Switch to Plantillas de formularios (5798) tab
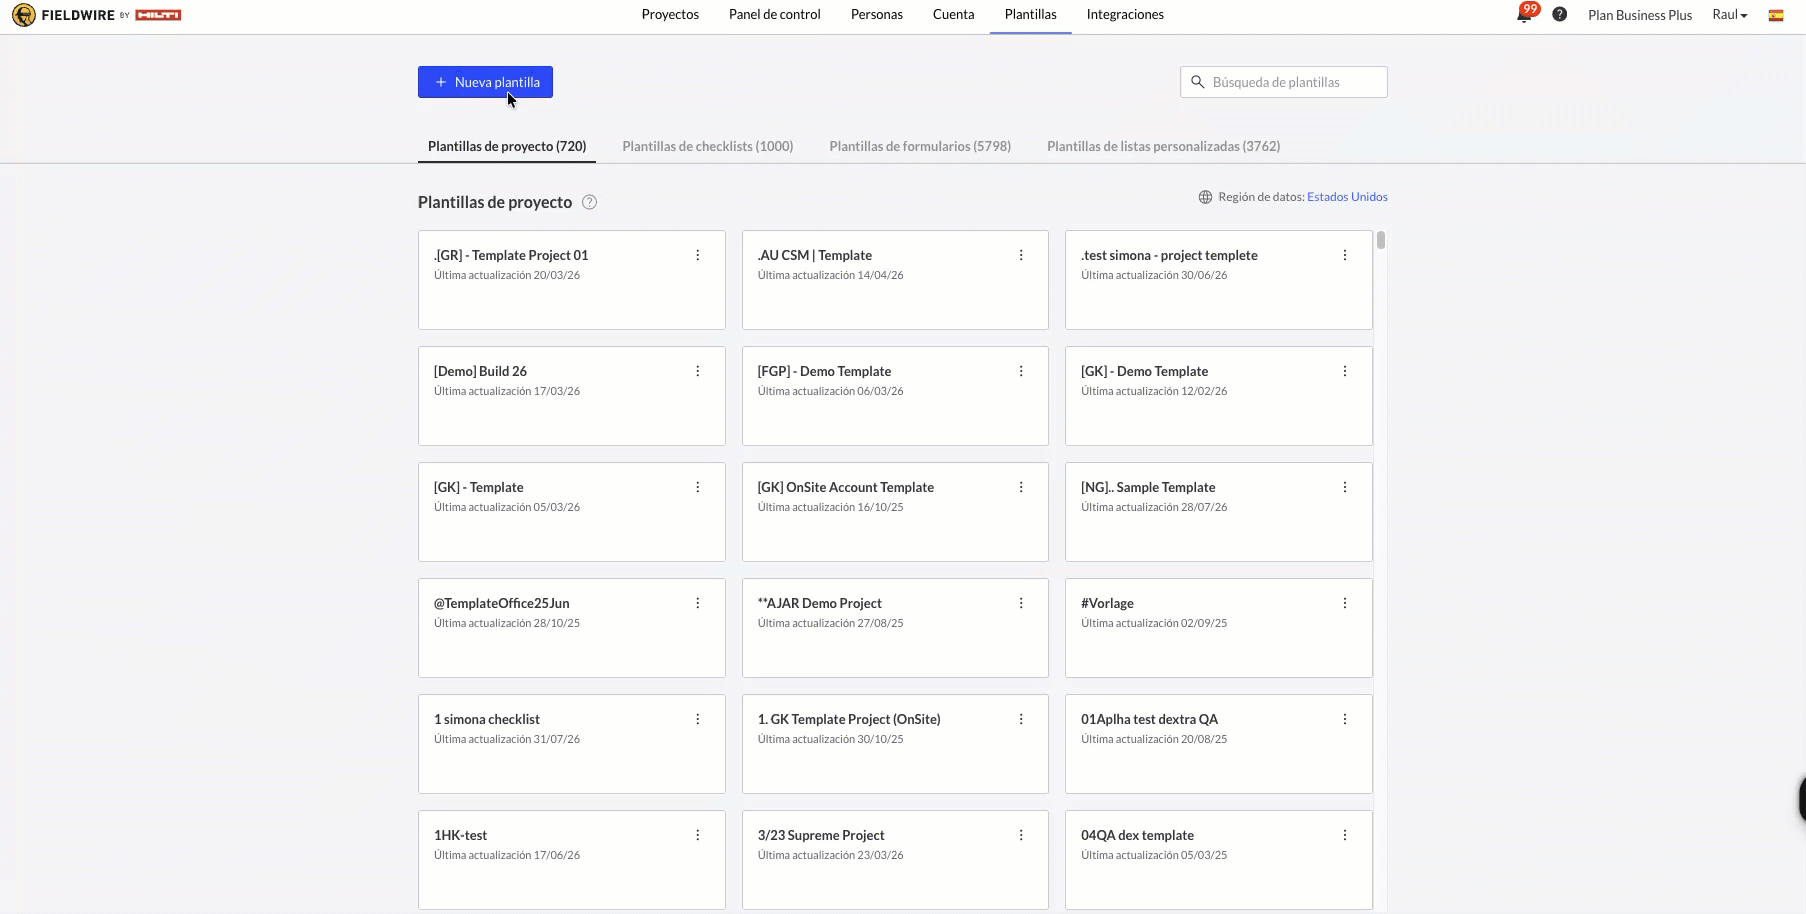Screen dimensions: 1806x914 coord(920,146)
